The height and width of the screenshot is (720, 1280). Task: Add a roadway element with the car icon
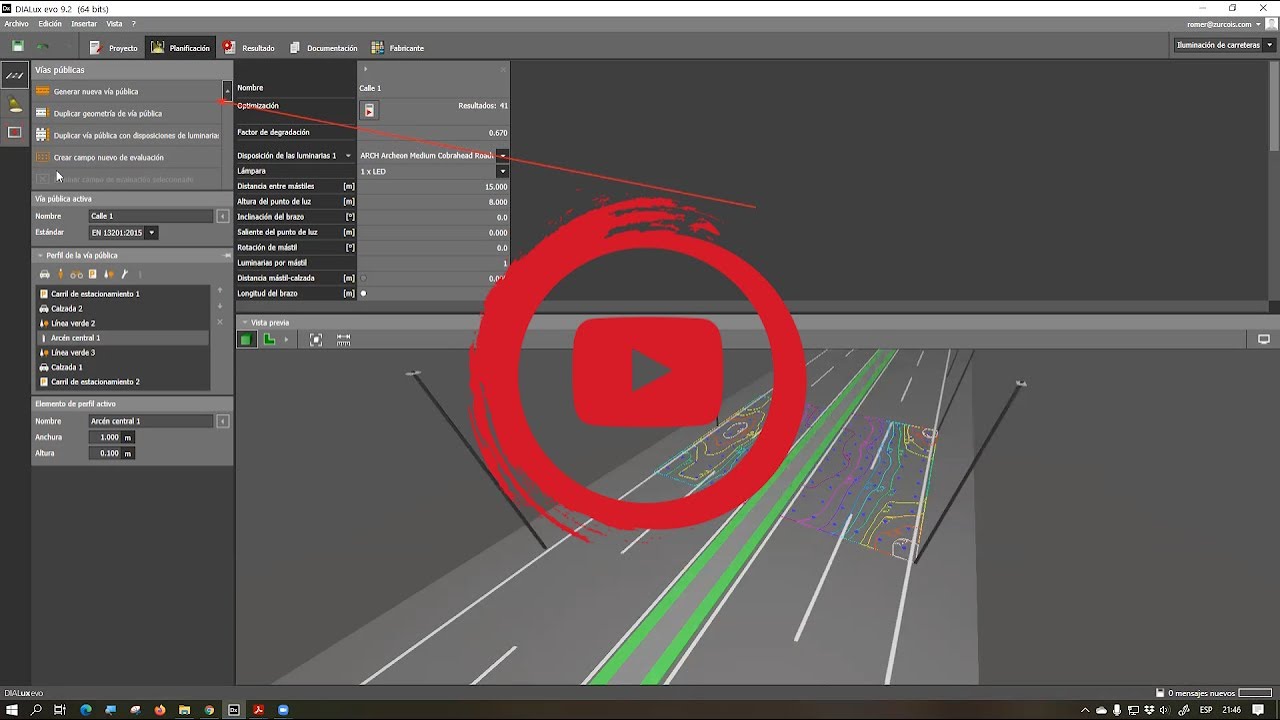(x=44, y=274)
